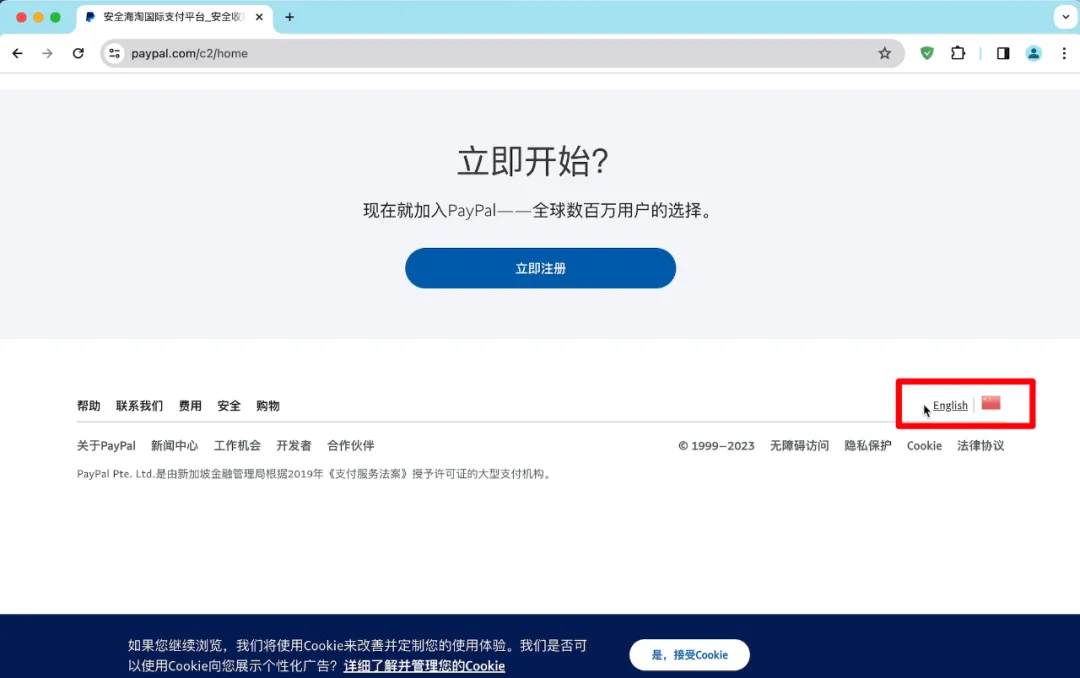This screenshot has height=678, width=1080.
Task: Open 详细了解并管理您的Cookie link
Action: pos(424,666)
